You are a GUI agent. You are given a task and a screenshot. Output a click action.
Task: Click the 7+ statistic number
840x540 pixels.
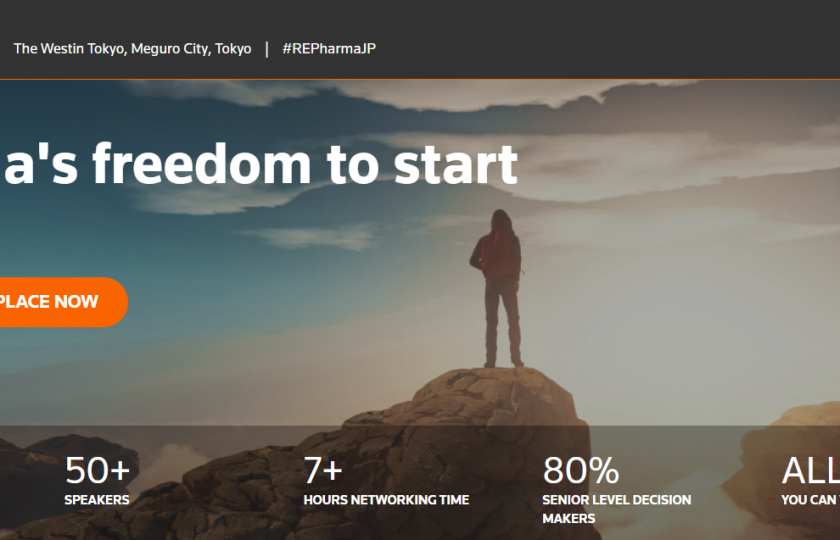323,470
